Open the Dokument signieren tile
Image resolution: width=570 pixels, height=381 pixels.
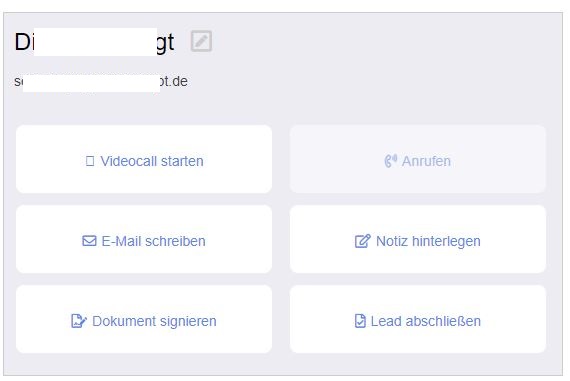tap(144, 319)
